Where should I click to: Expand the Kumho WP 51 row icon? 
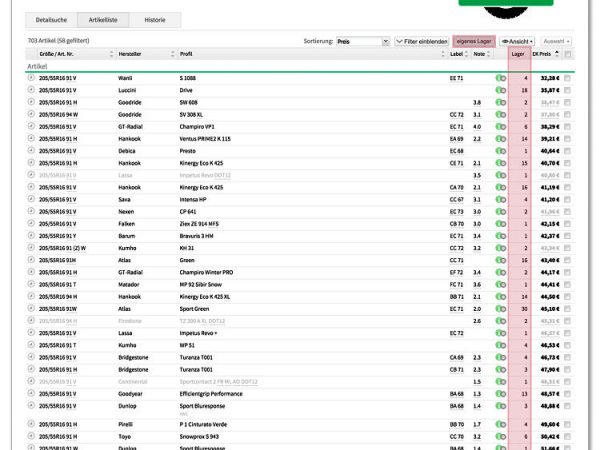(31, 345)
